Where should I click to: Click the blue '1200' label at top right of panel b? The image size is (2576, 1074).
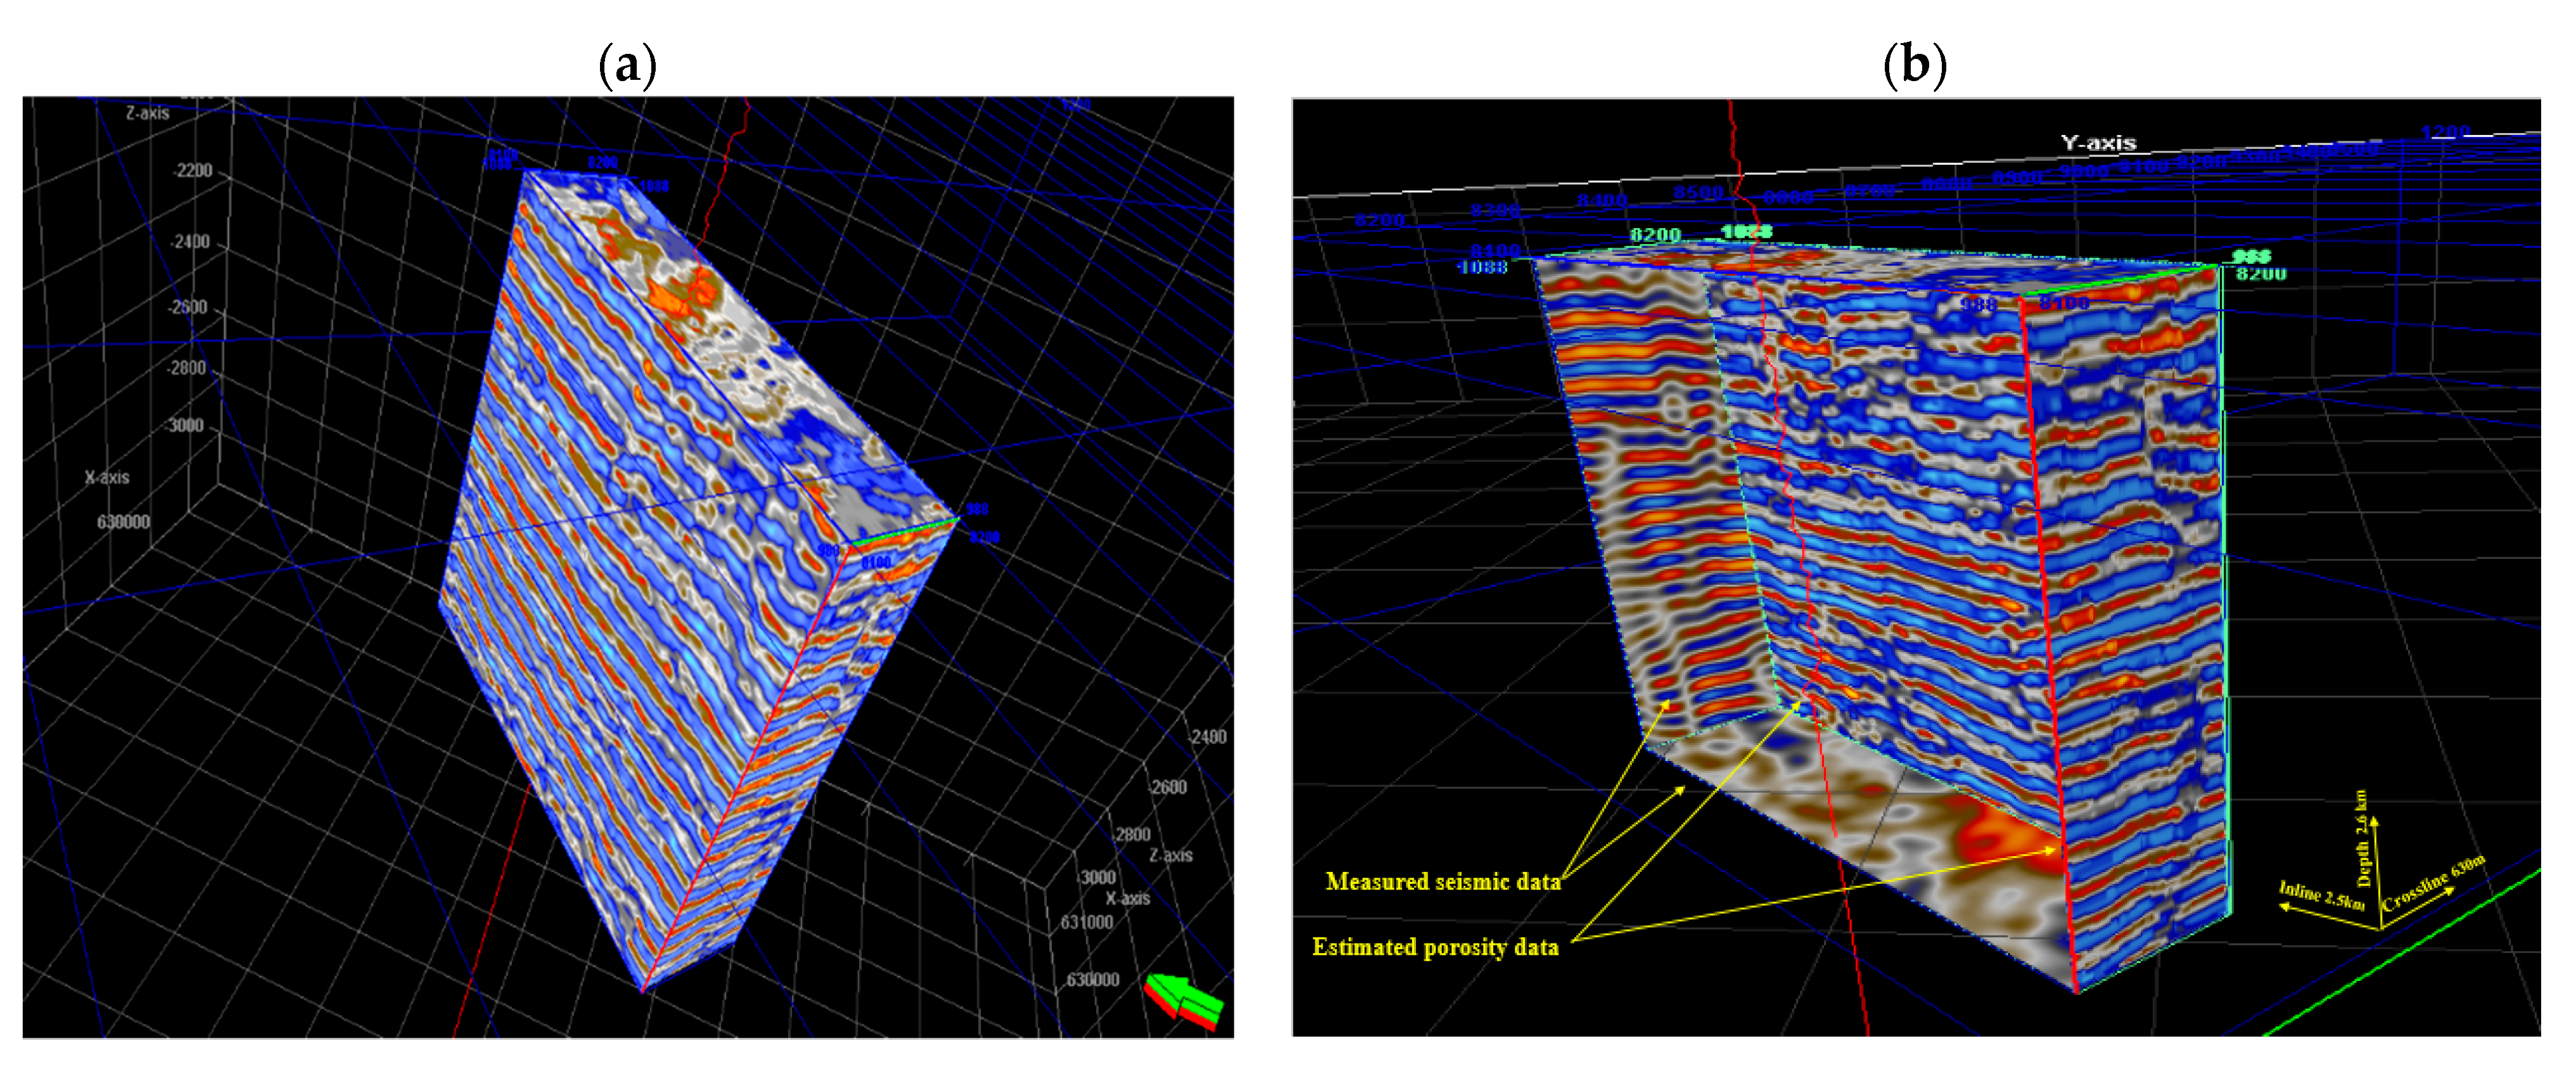coord(2445,133)
